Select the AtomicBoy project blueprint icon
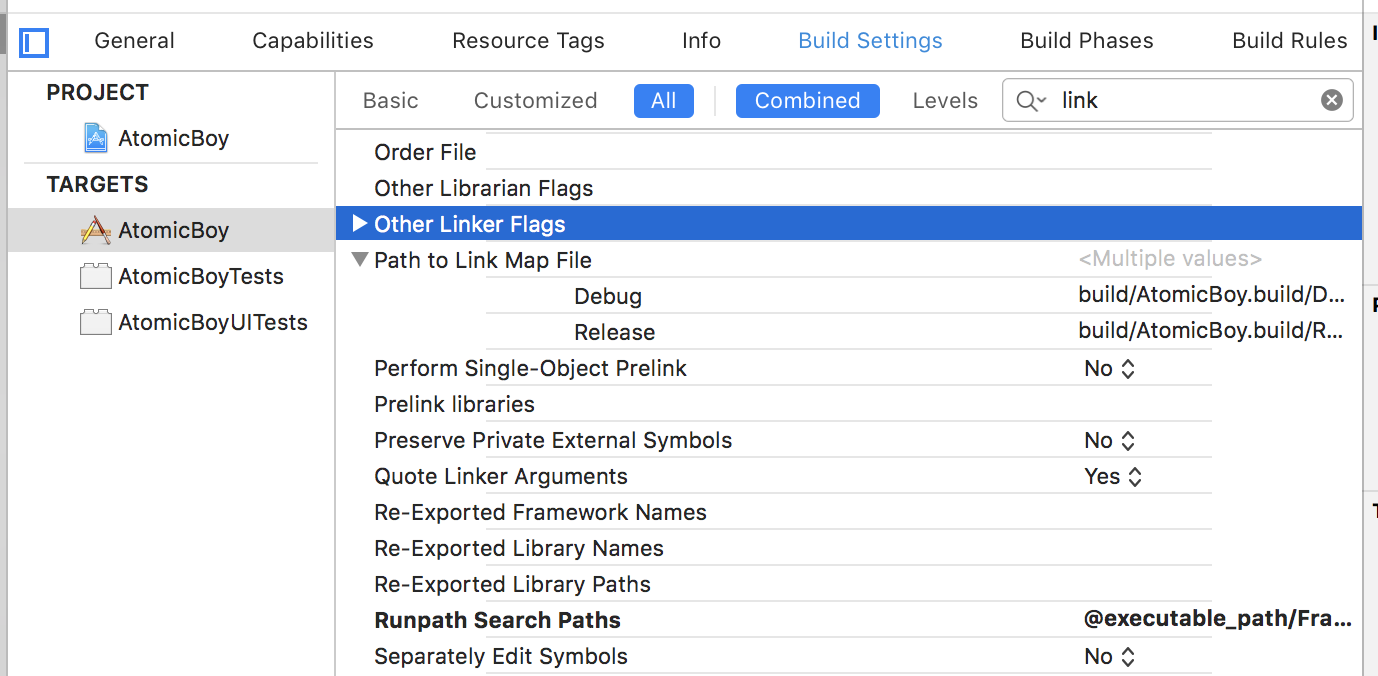 [96, 138]
